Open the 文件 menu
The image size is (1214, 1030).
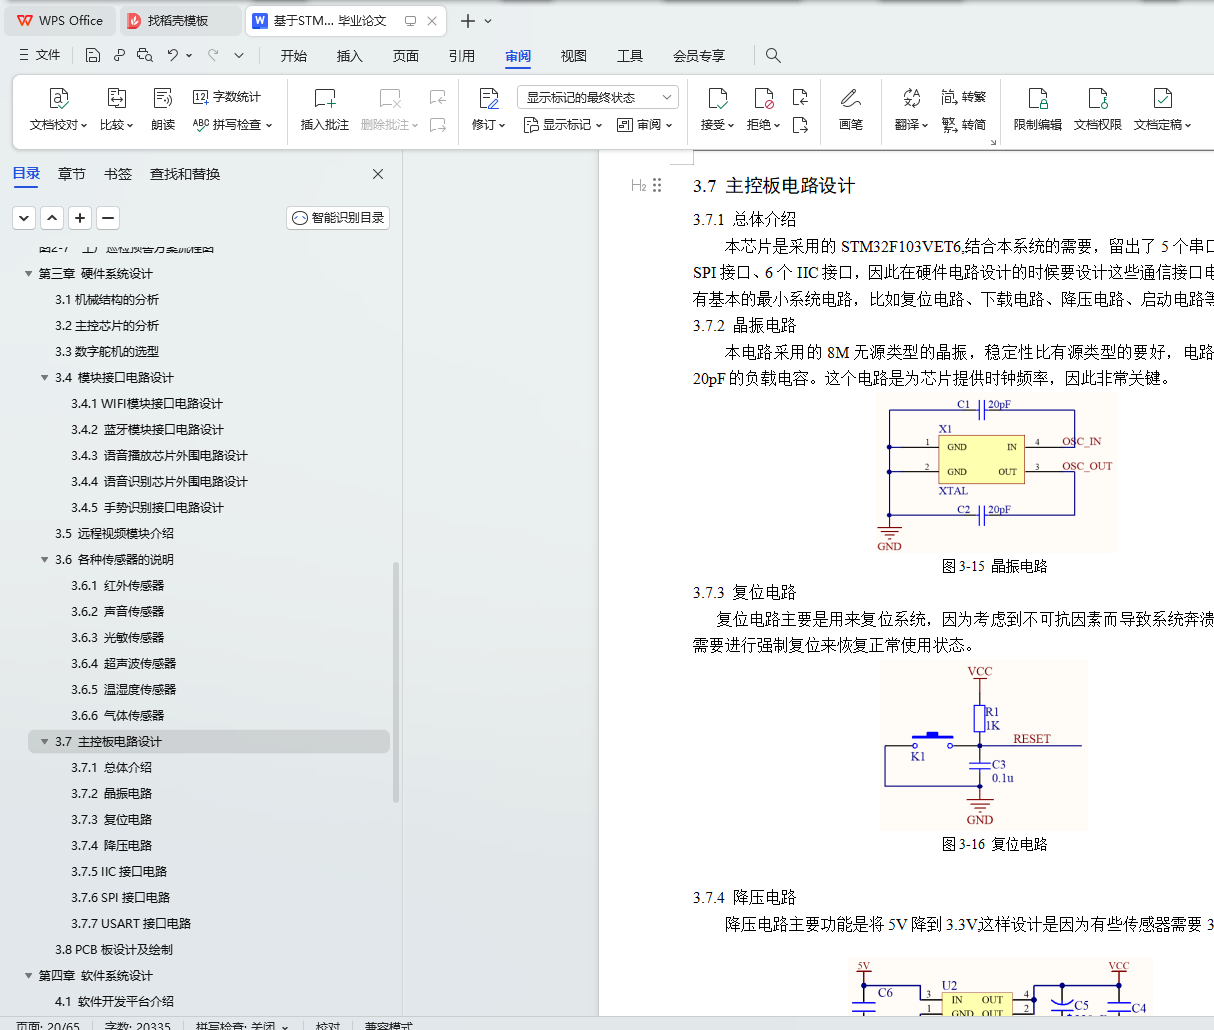[40, 55]
